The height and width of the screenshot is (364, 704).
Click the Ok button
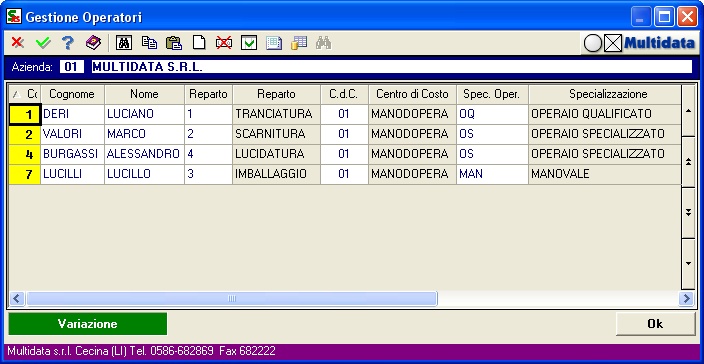pos(655,324)
